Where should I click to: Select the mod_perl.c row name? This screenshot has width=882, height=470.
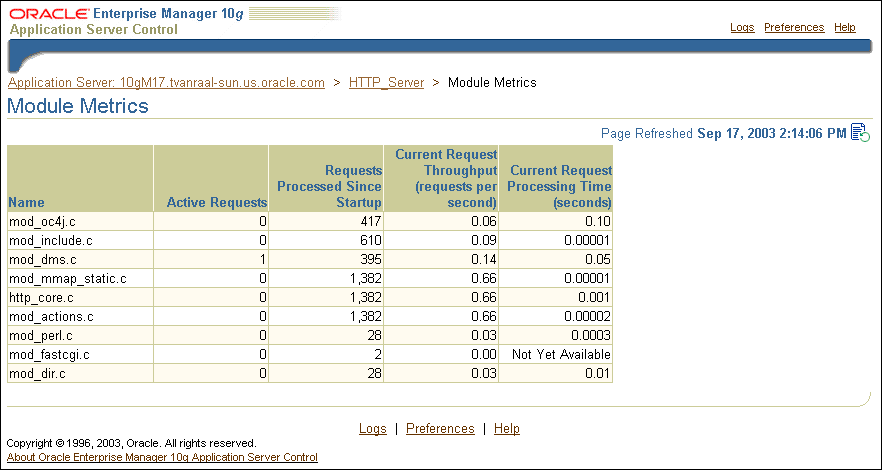41,336
